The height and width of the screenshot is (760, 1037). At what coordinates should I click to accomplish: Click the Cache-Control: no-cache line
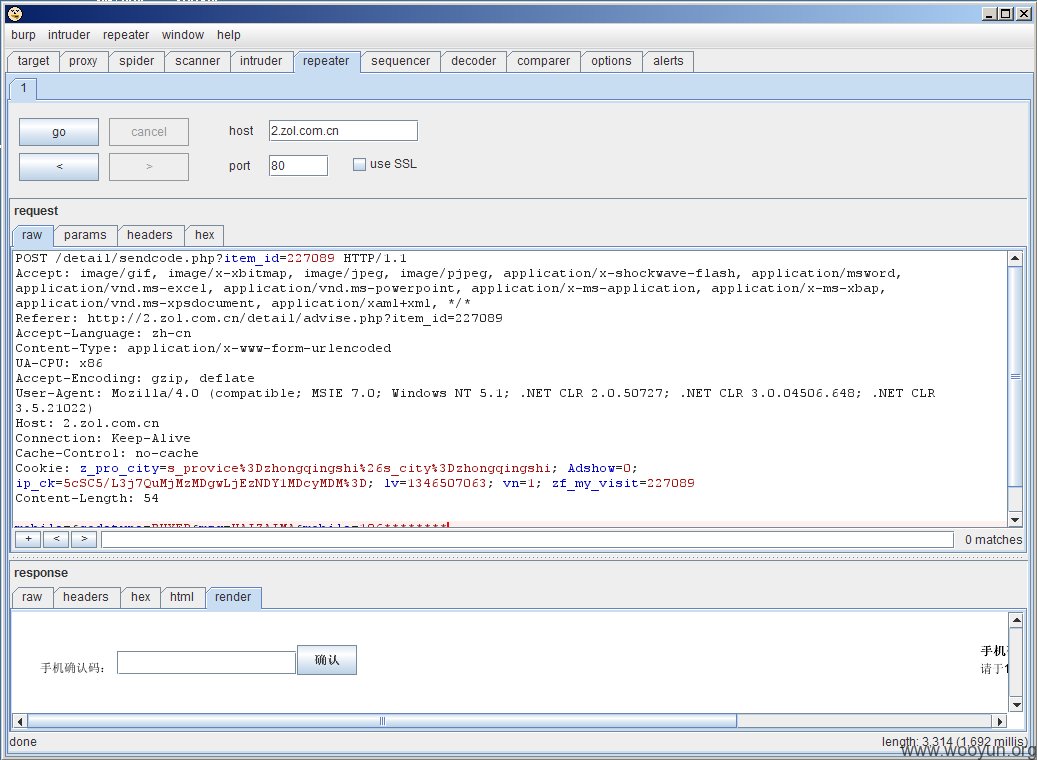pos(107,453)
